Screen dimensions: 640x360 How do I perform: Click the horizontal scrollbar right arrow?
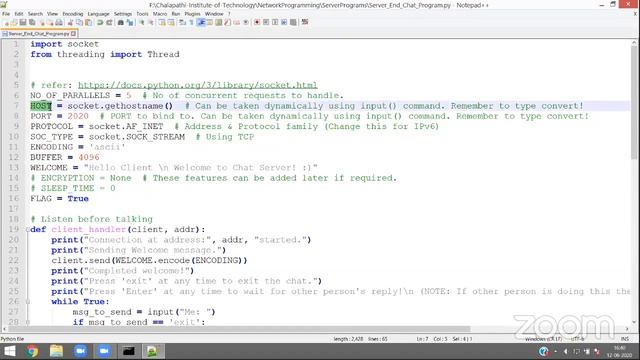(627, 329)
